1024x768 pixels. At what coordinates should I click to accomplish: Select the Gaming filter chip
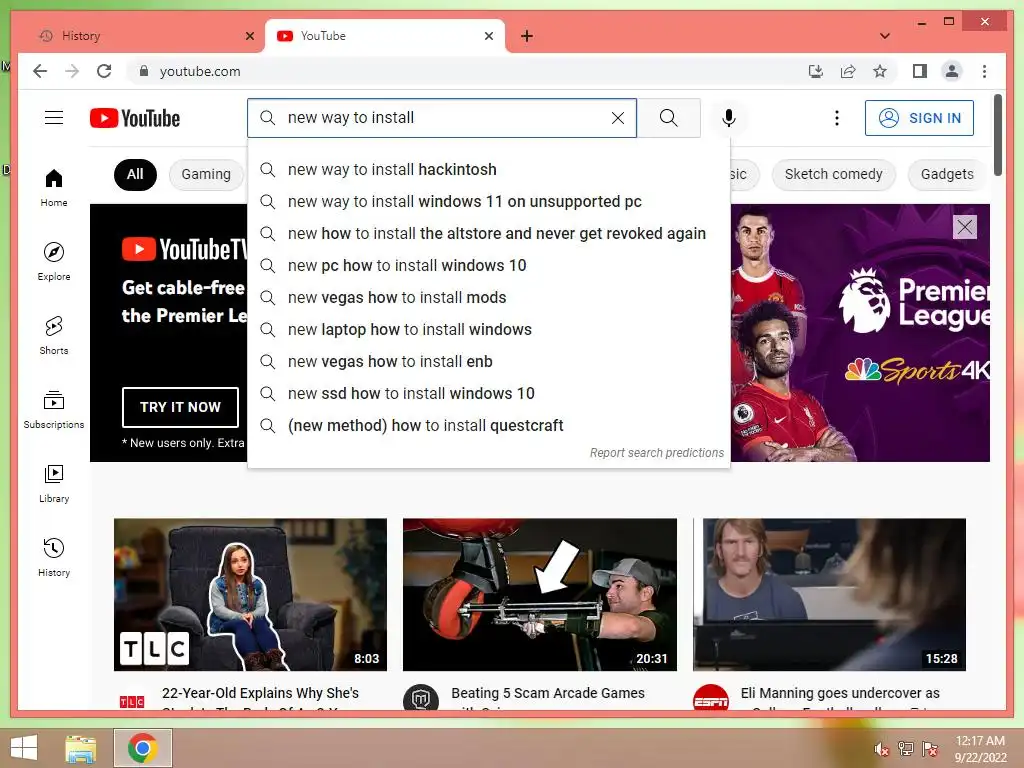pyautogui.click(x=206, y=174)
